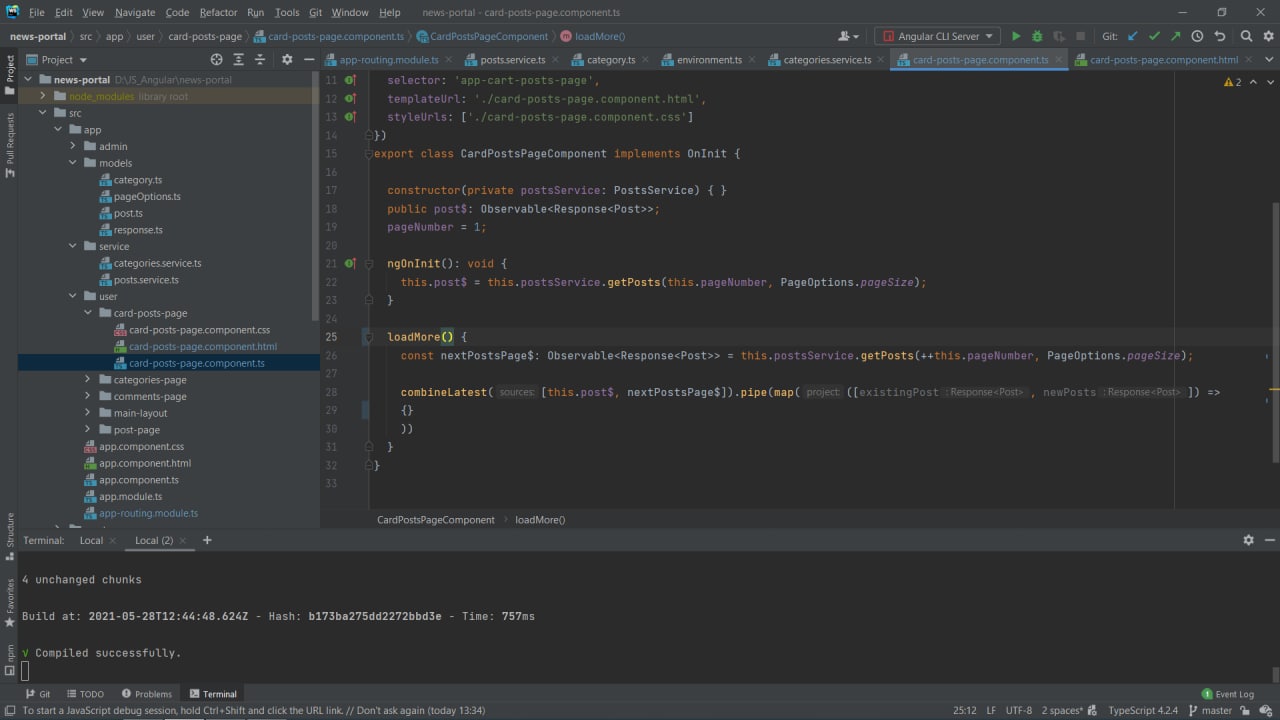This screenshot has height=720, width=1280.
Task: Run the Angular CLI Server configuration
Action: pos(1016,36)
